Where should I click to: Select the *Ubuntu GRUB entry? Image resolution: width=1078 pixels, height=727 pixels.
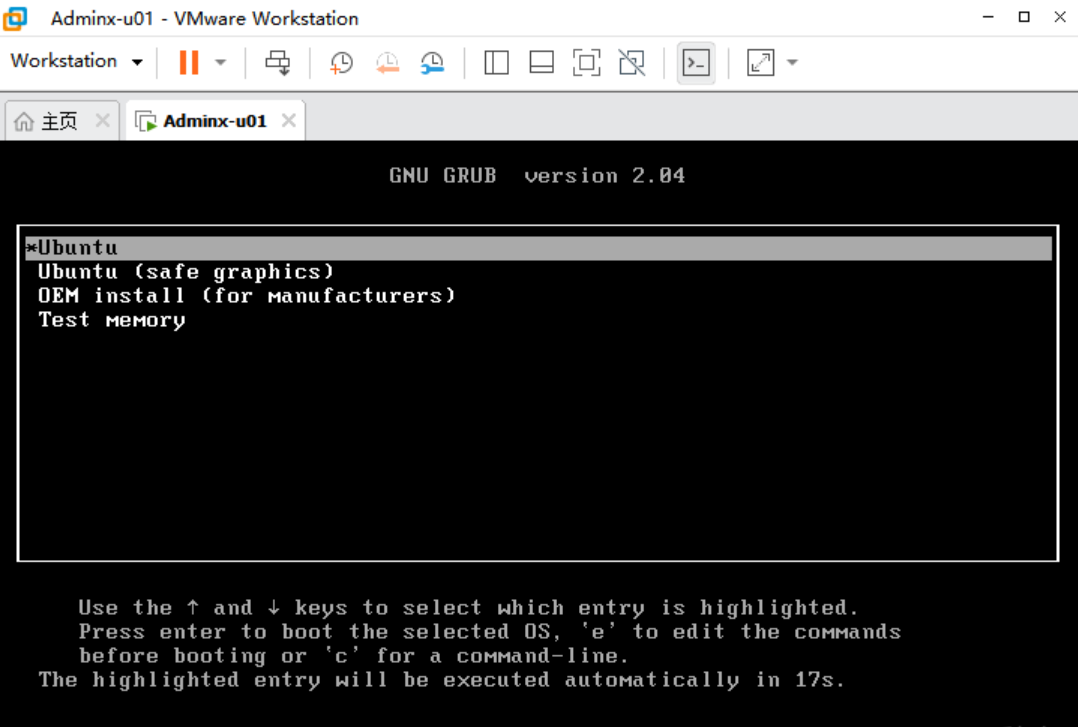pyautogui.click(x=538, y=248)
